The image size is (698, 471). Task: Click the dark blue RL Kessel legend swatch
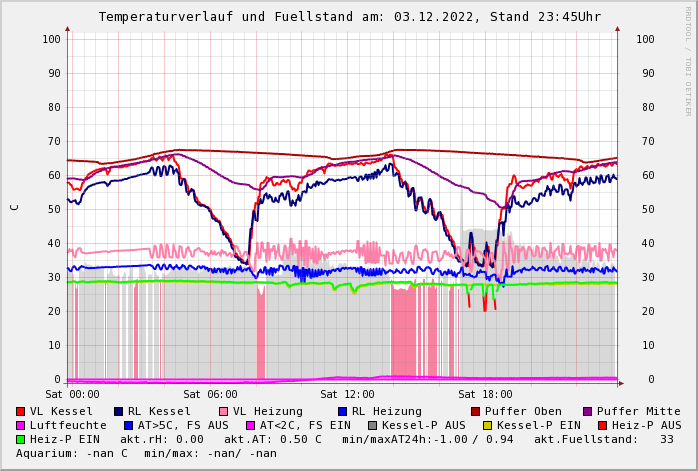coord(119,411)
